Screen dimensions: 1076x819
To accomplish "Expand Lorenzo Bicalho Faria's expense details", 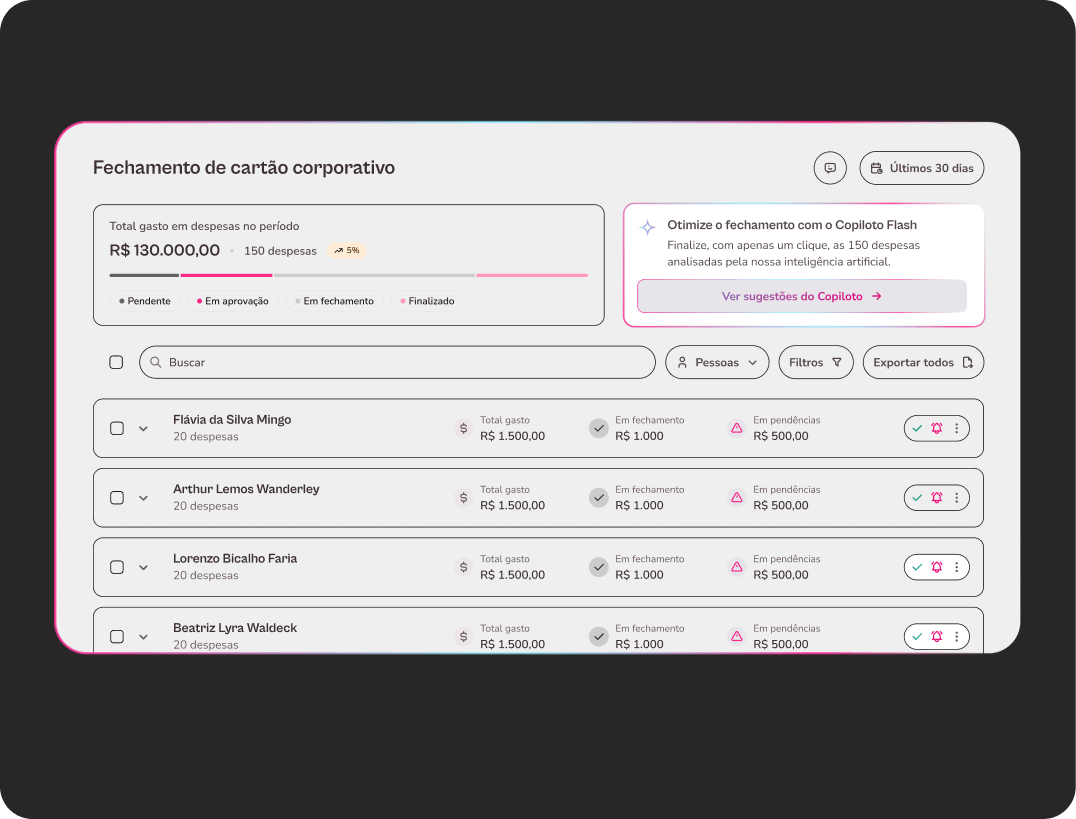I will pos(143,567).
